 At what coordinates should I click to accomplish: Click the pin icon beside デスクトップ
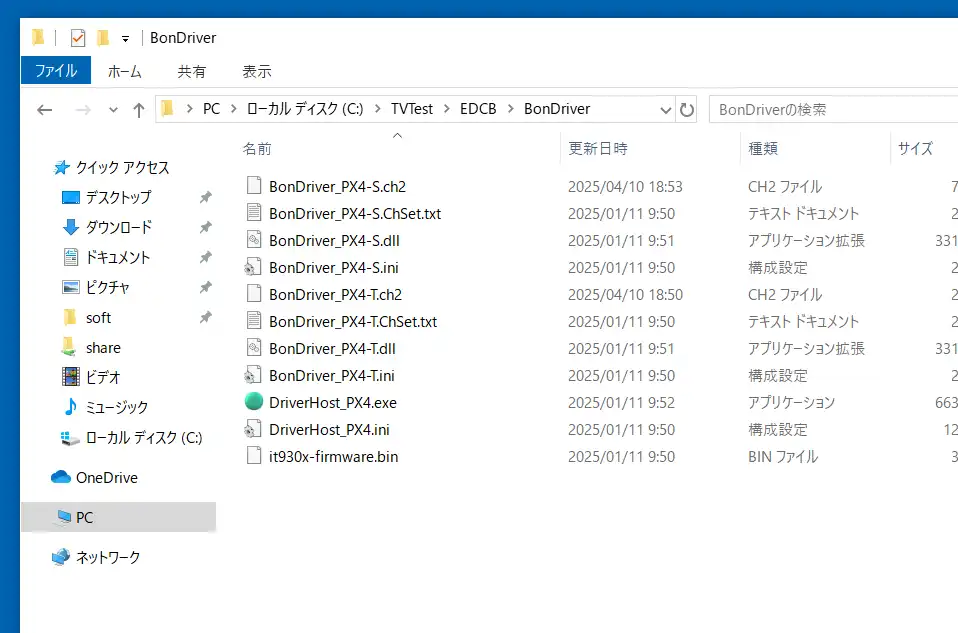click(x=206, y=197)
